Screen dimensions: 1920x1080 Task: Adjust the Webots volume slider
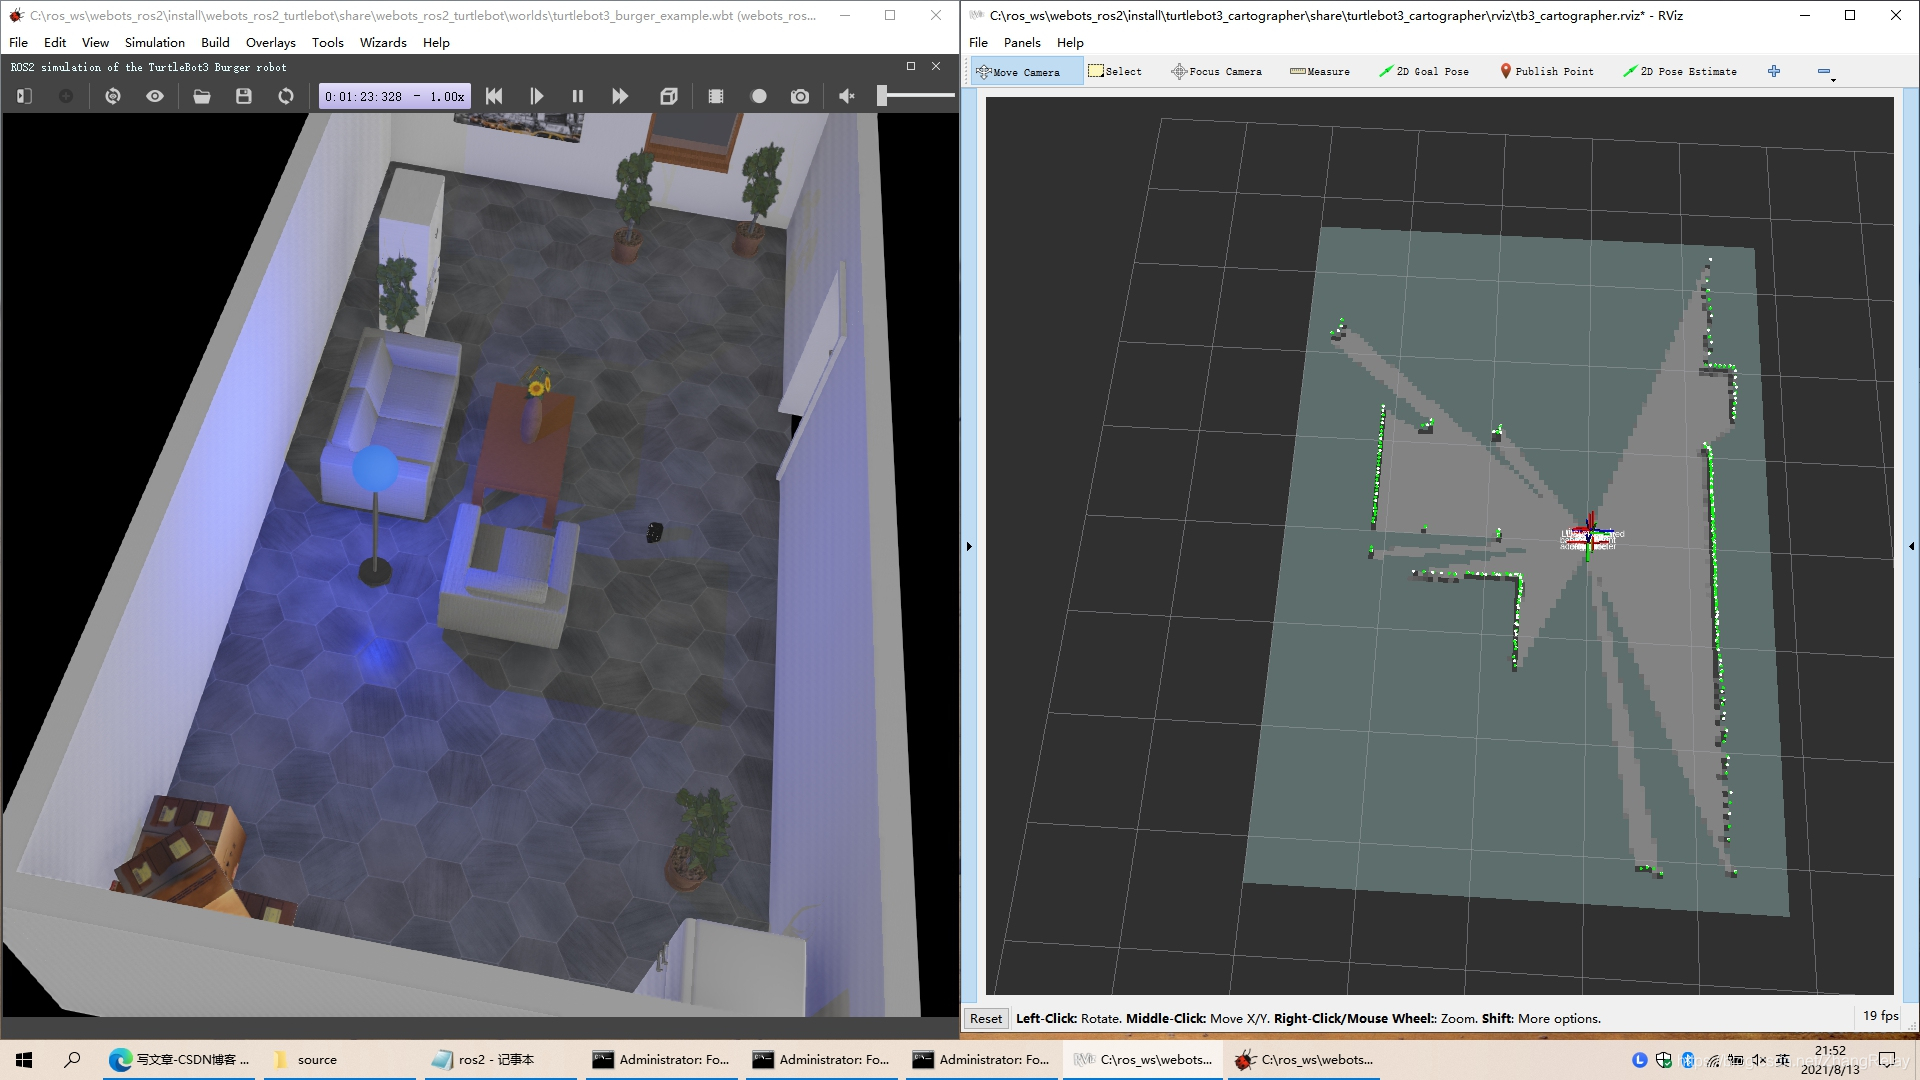click(883, 96)
